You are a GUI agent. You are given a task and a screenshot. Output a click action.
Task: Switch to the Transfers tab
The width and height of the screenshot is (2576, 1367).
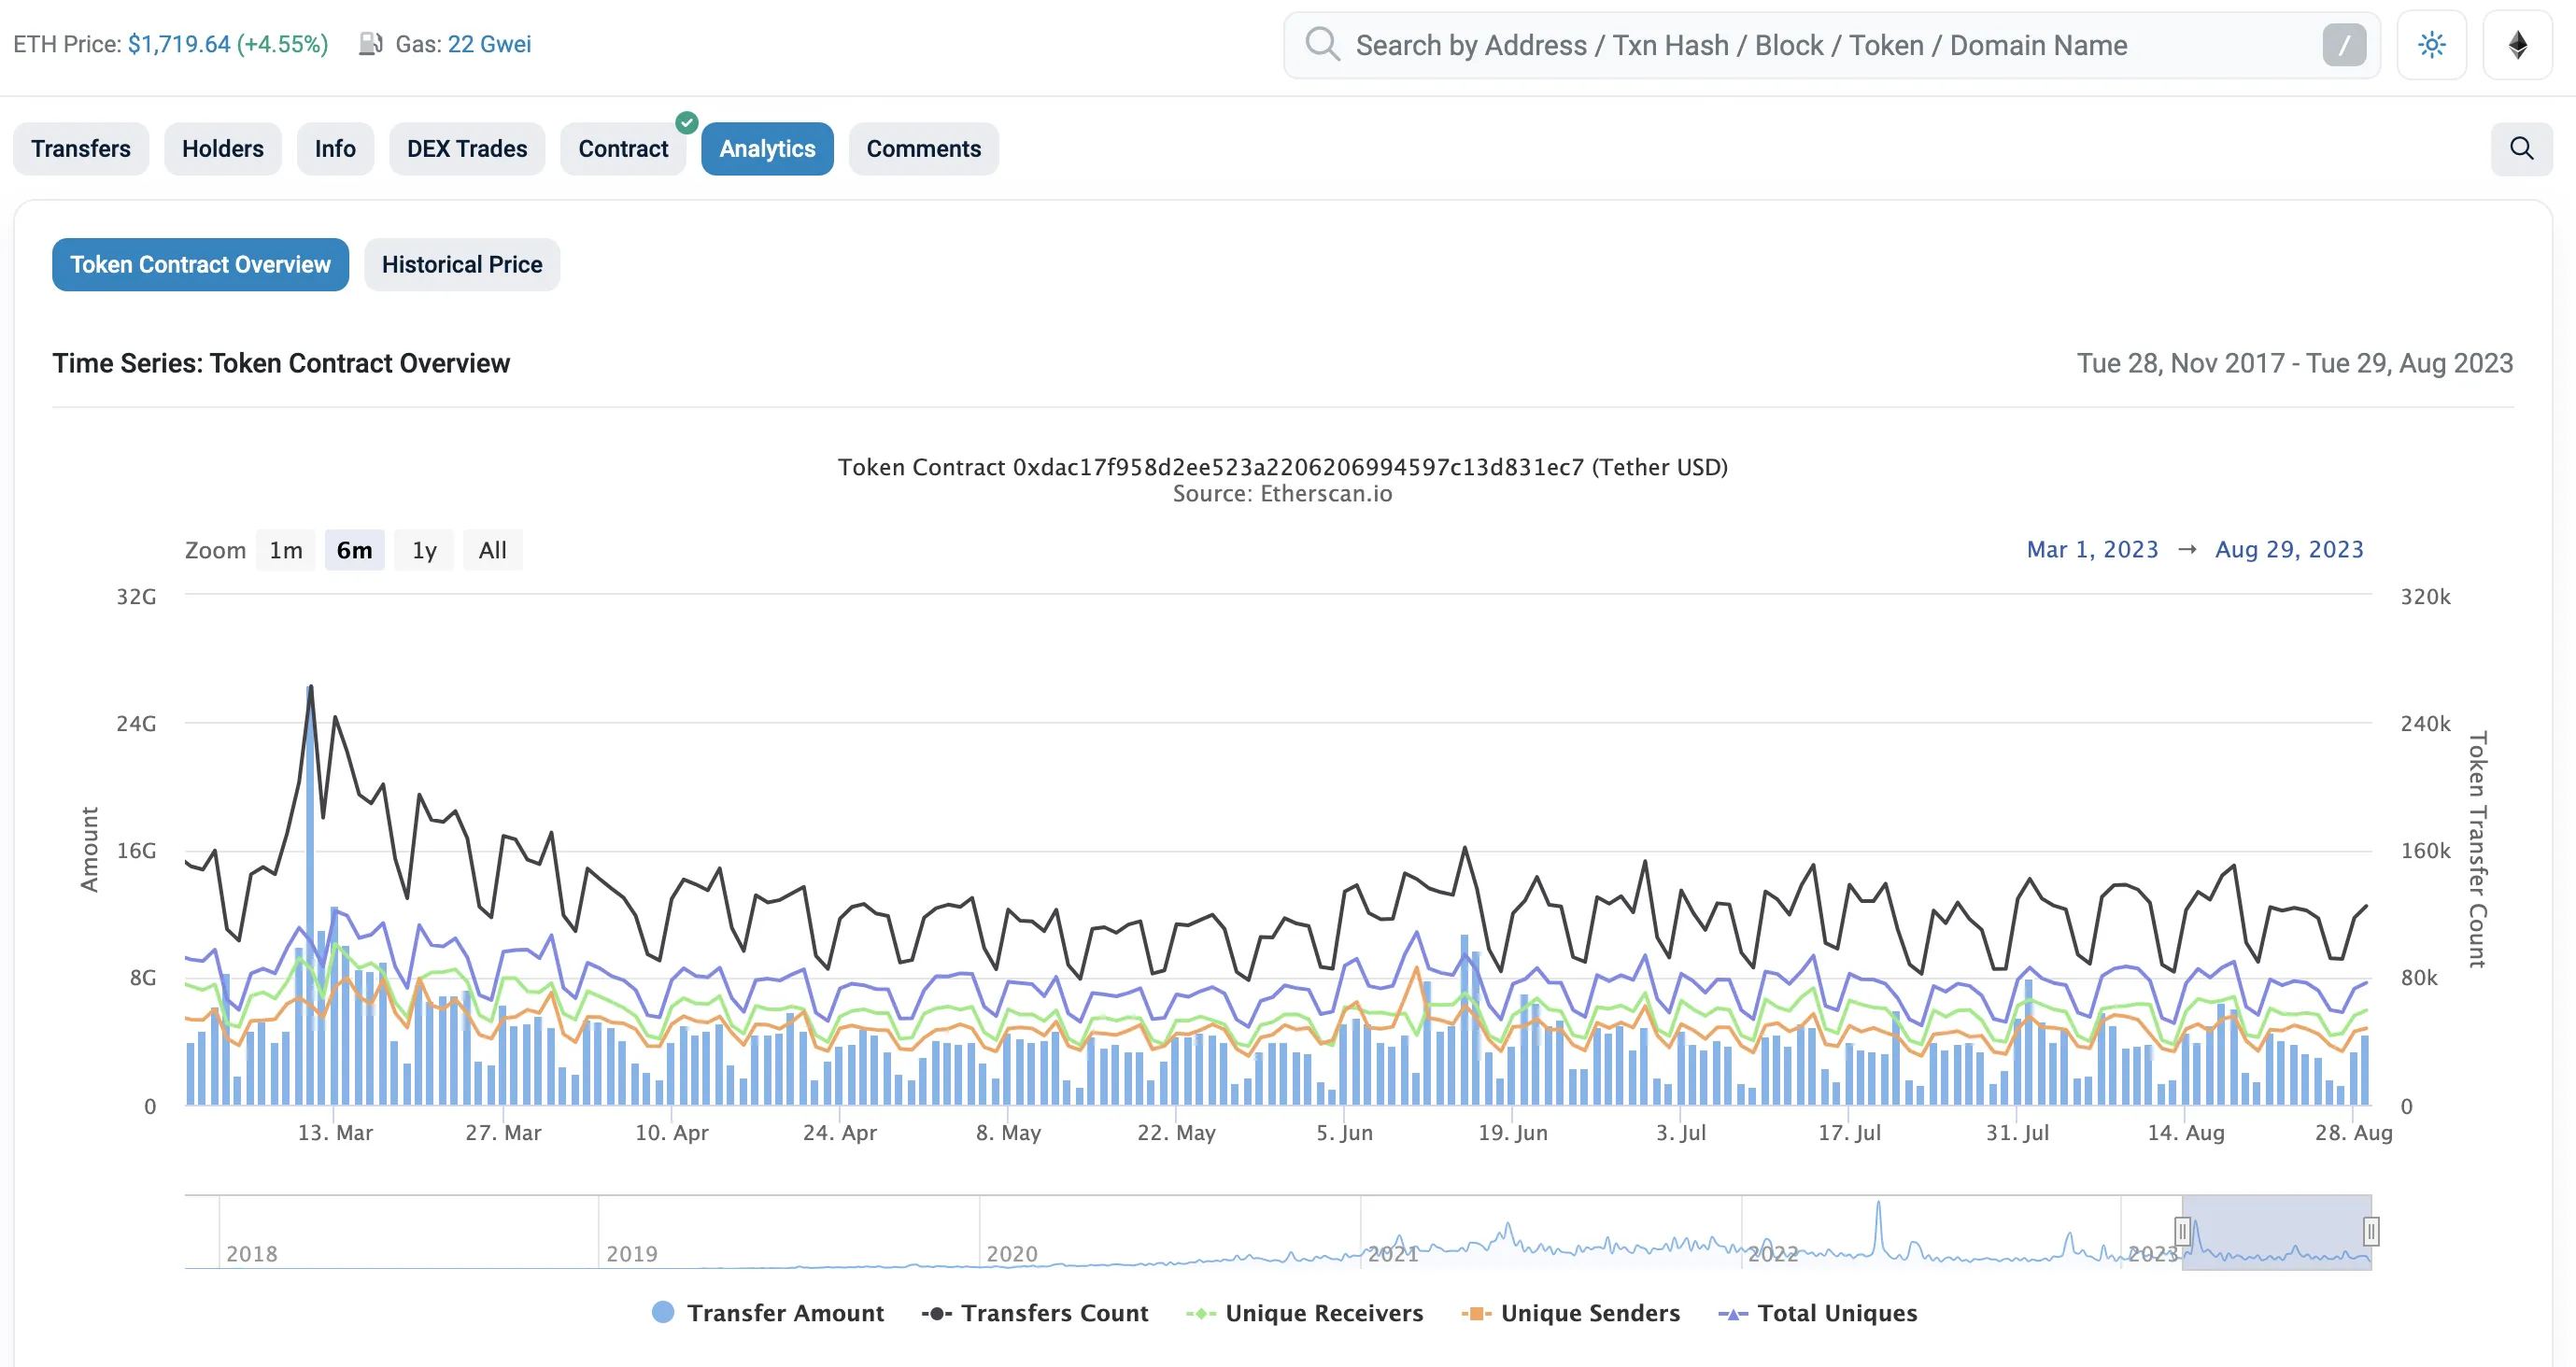80,147
